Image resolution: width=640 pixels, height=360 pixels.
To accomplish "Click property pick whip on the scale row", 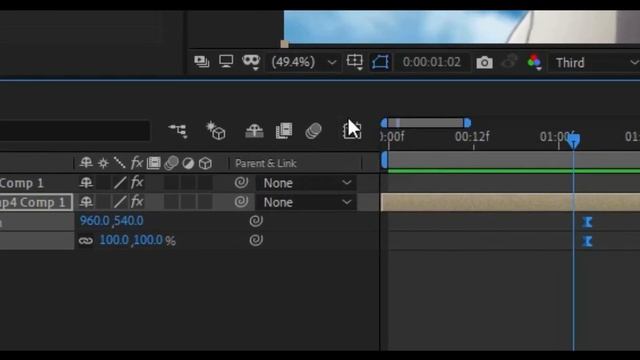I will [256, 240].
